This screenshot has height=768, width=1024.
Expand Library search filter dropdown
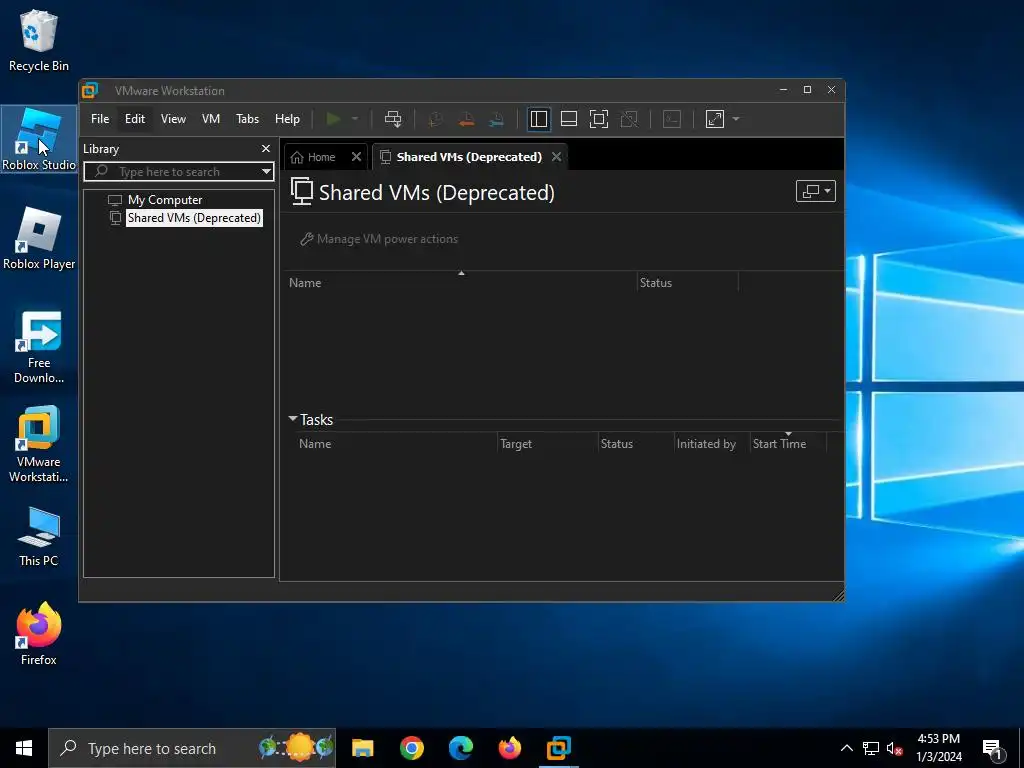click(x=266, y=172)
